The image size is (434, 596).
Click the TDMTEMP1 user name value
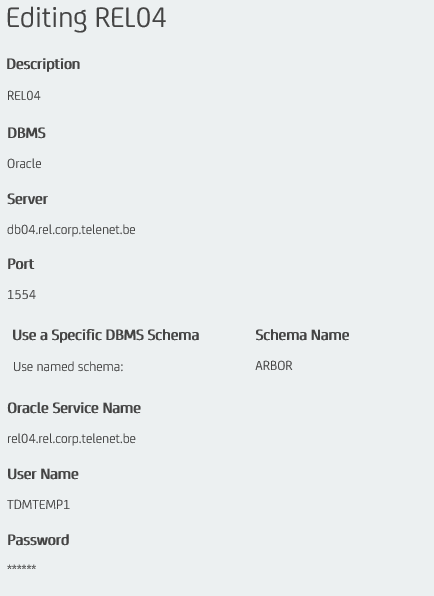[x=38, y=505]
